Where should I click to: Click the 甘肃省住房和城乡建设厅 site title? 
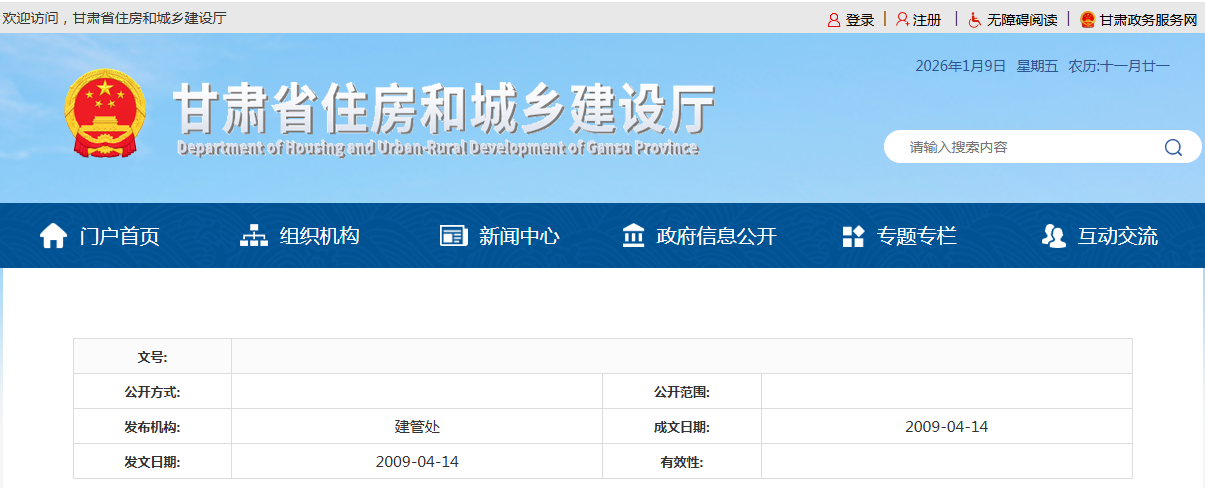point(444,108)
